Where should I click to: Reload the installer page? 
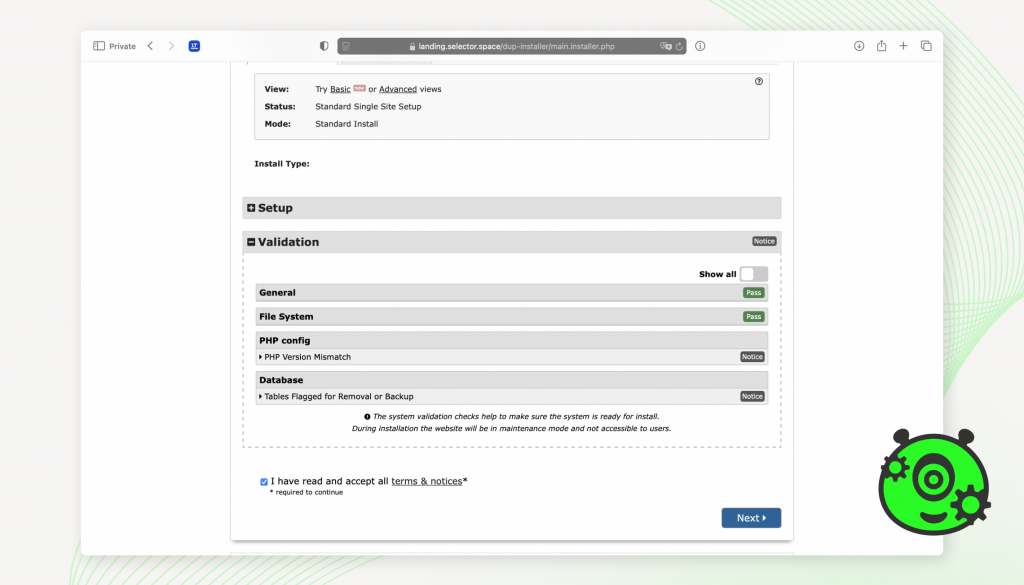tap(679, 46)
